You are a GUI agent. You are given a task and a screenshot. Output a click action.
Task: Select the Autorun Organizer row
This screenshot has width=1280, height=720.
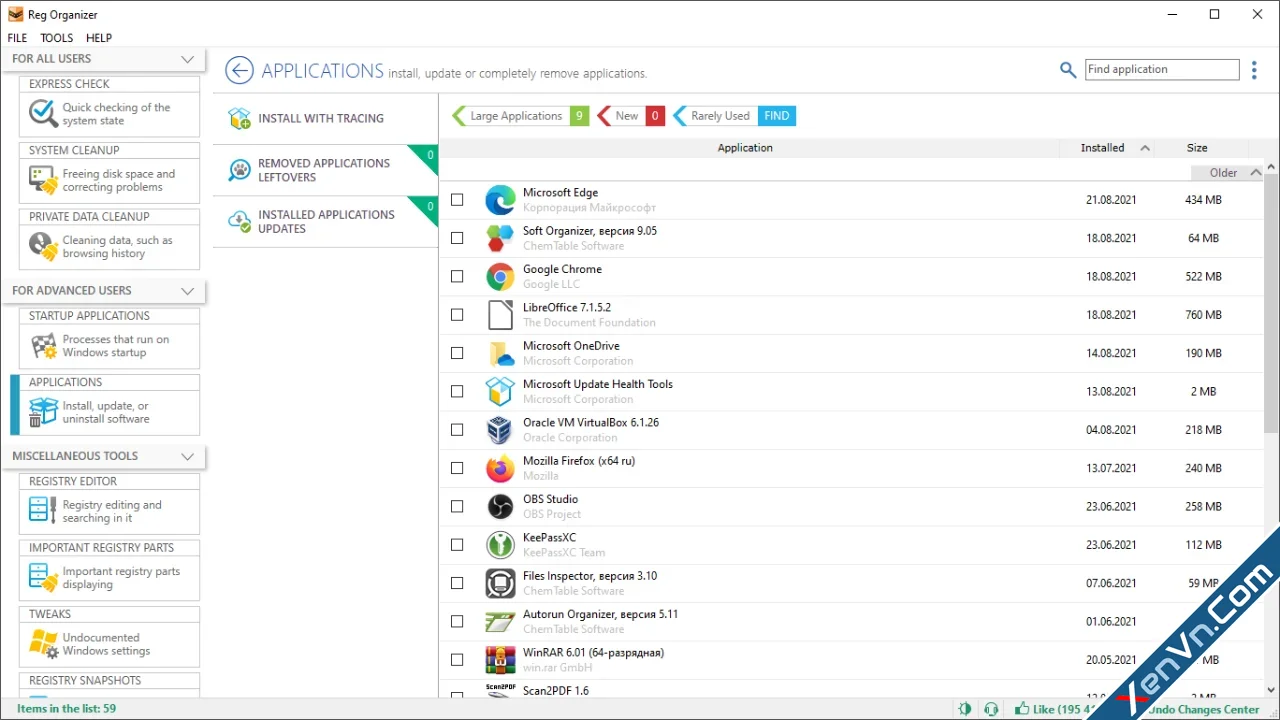[x=851, y=621]
